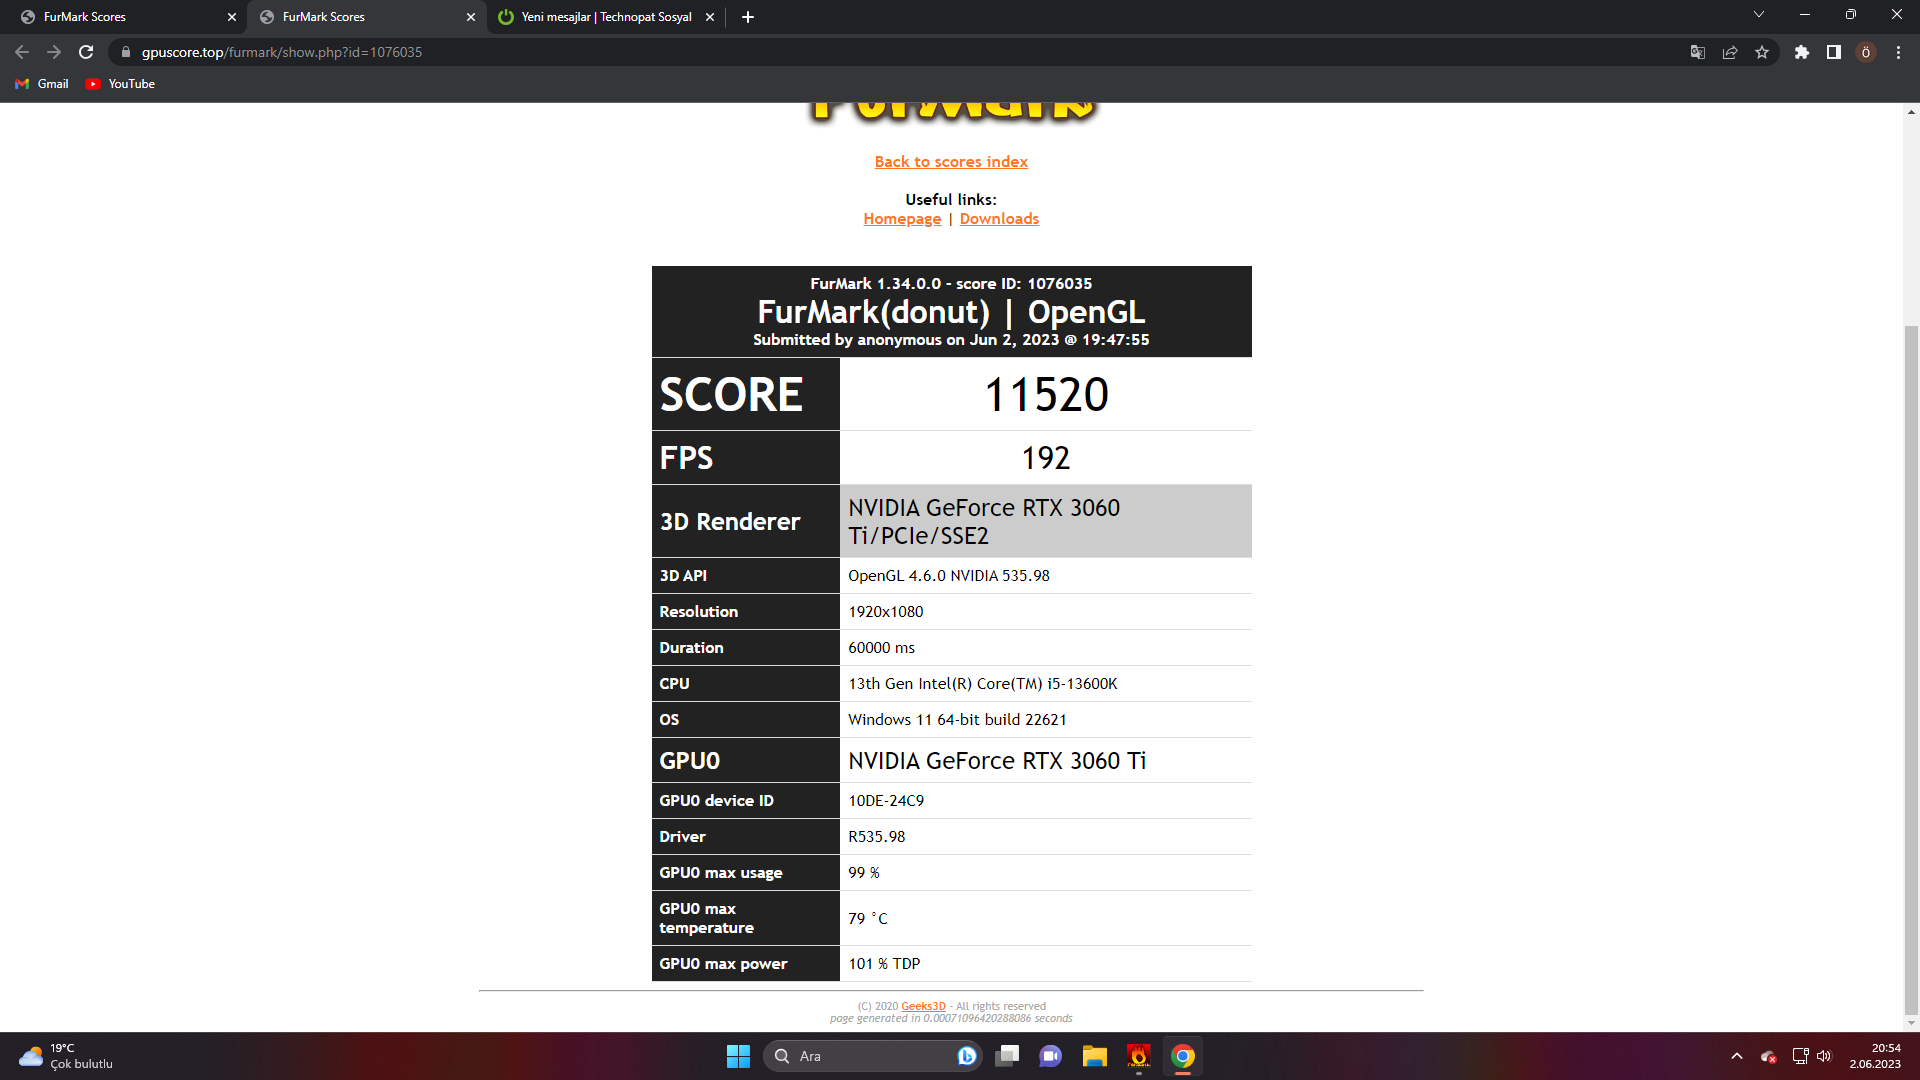Image resolution: width=1920 pixels, height=1080 pixels.
Task: Click the YouTube bookmark
Action: [x=120, y=84]
